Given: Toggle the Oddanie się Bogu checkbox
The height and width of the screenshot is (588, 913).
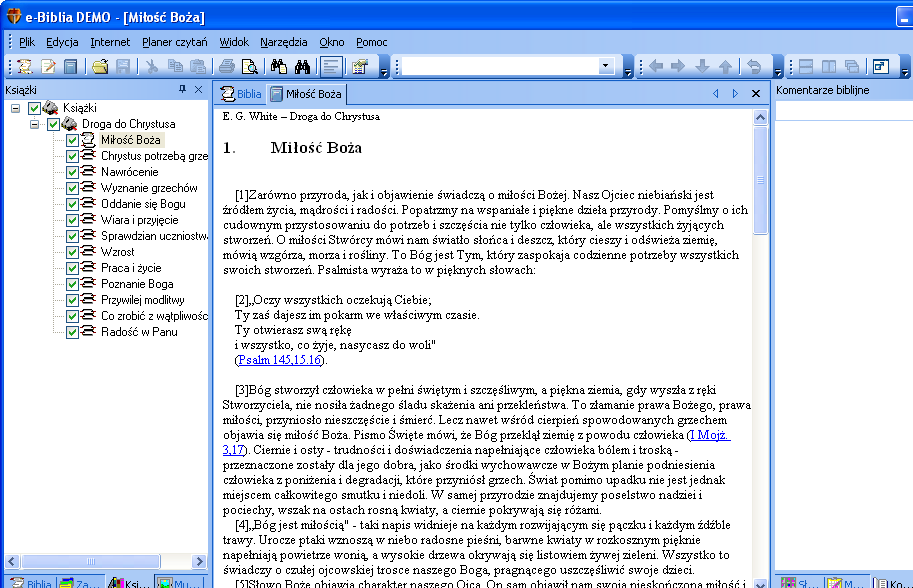Looking at the screenshot, I should click(72, 204).
